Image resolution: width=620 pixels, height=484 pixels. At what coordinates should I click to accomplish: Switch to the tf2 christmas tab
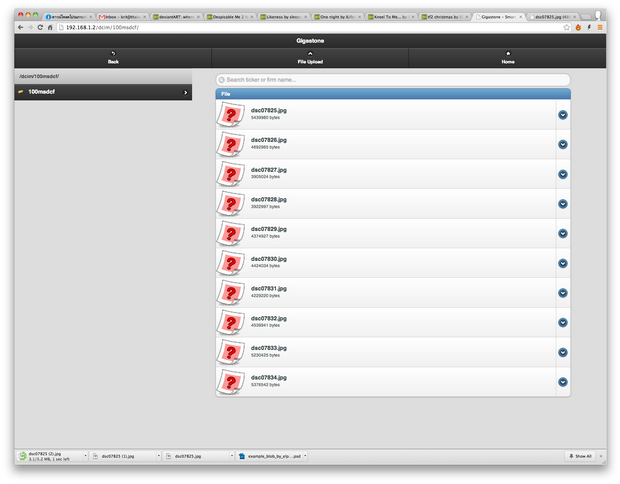click(445, 17)
